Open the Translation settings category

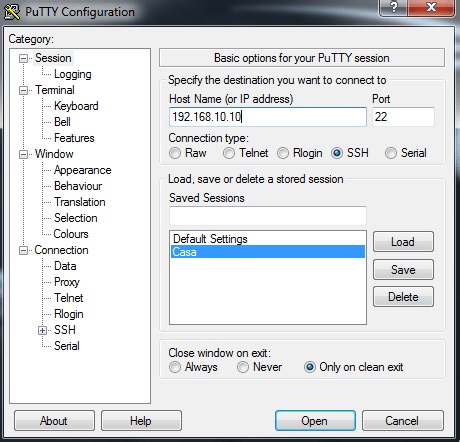pos(80,202)
